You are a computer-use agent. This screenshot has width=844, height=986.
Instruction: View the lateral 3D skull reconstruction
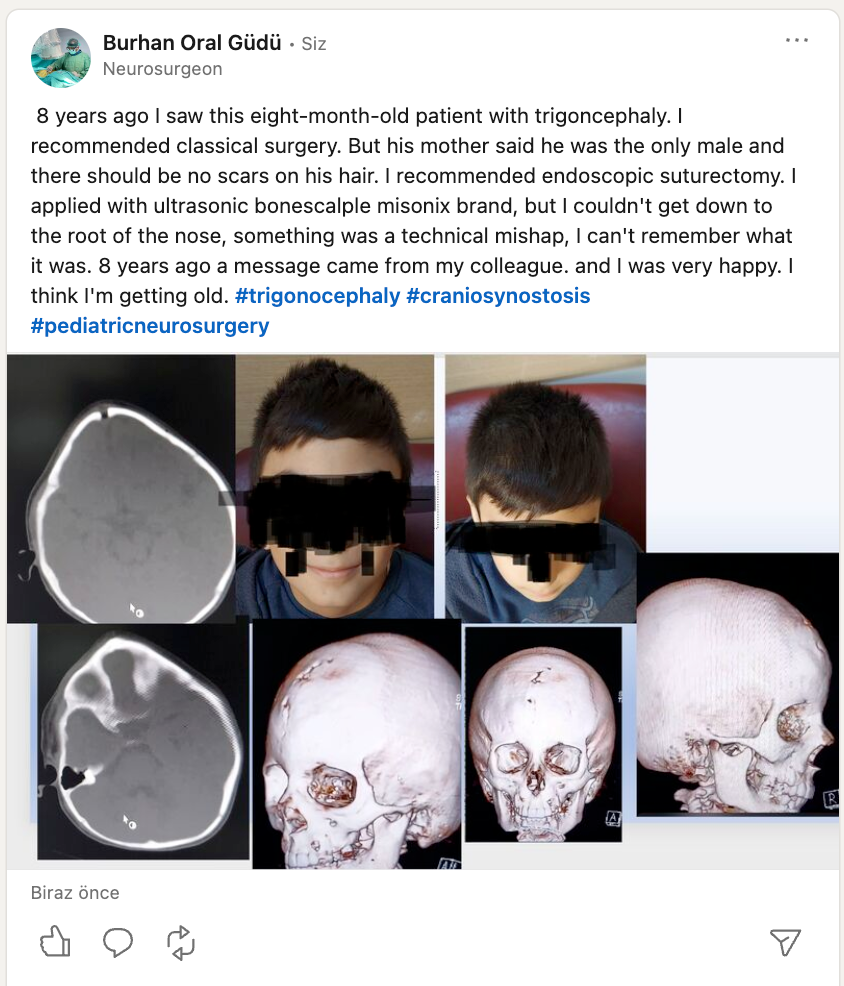click(x=738, y=684)
